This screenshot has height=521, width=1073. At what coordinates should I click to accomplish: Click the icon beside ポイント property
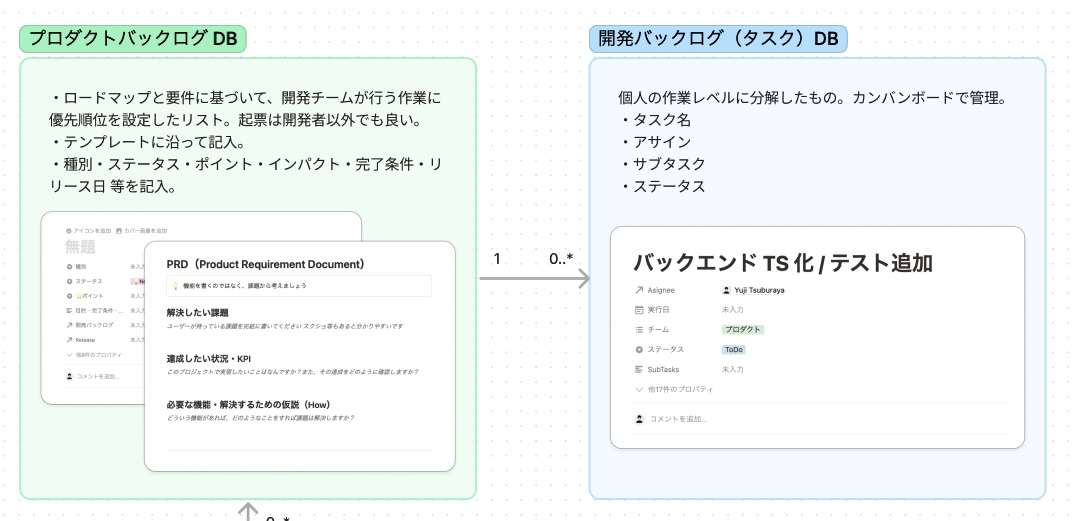69,296
